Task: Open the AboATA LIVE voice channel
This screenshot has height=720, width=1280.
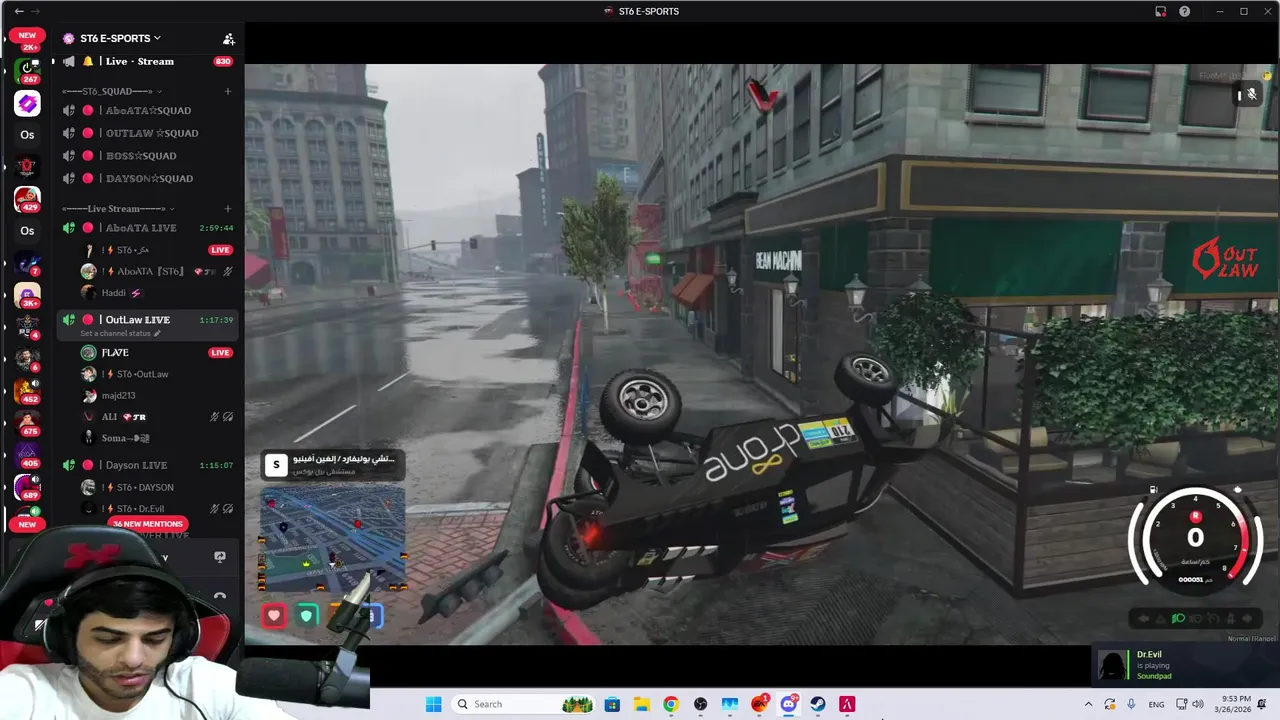Action: click(x=147, y=228)
